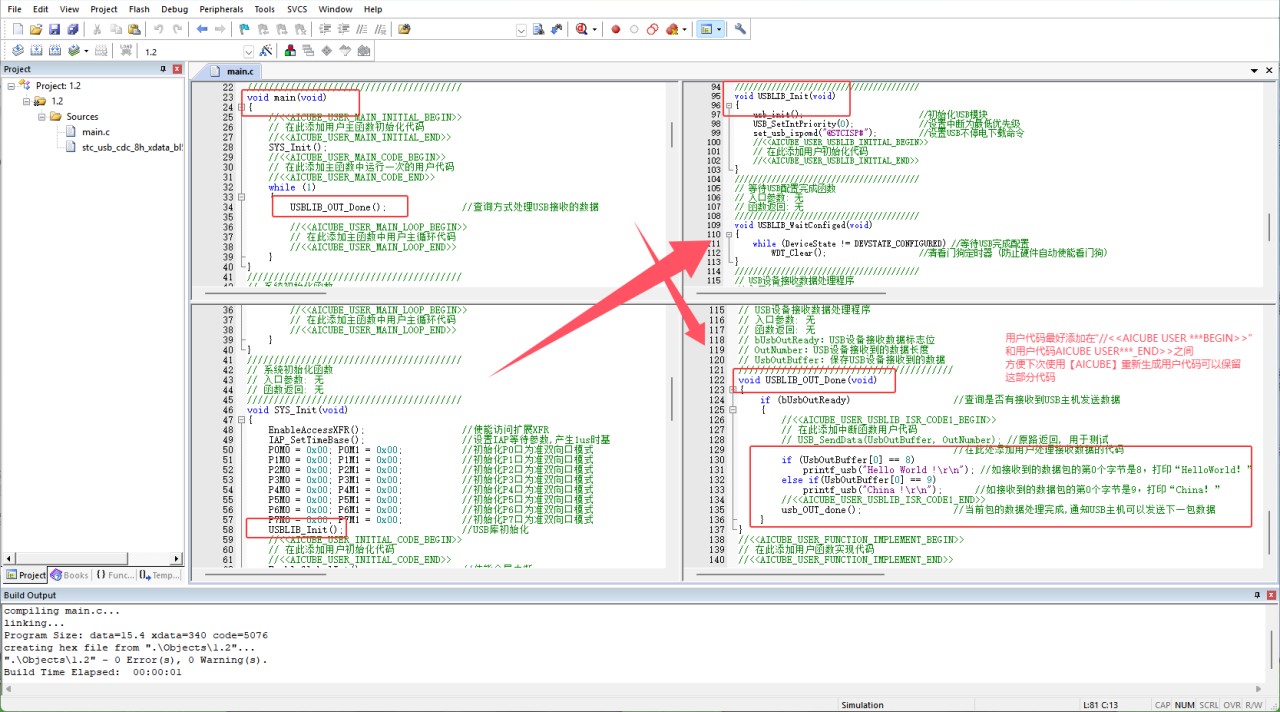Click the Insert/Remove Breakpoint red dot icon
The height and width of the screenshot is (712, 1280).
[616, 30]
